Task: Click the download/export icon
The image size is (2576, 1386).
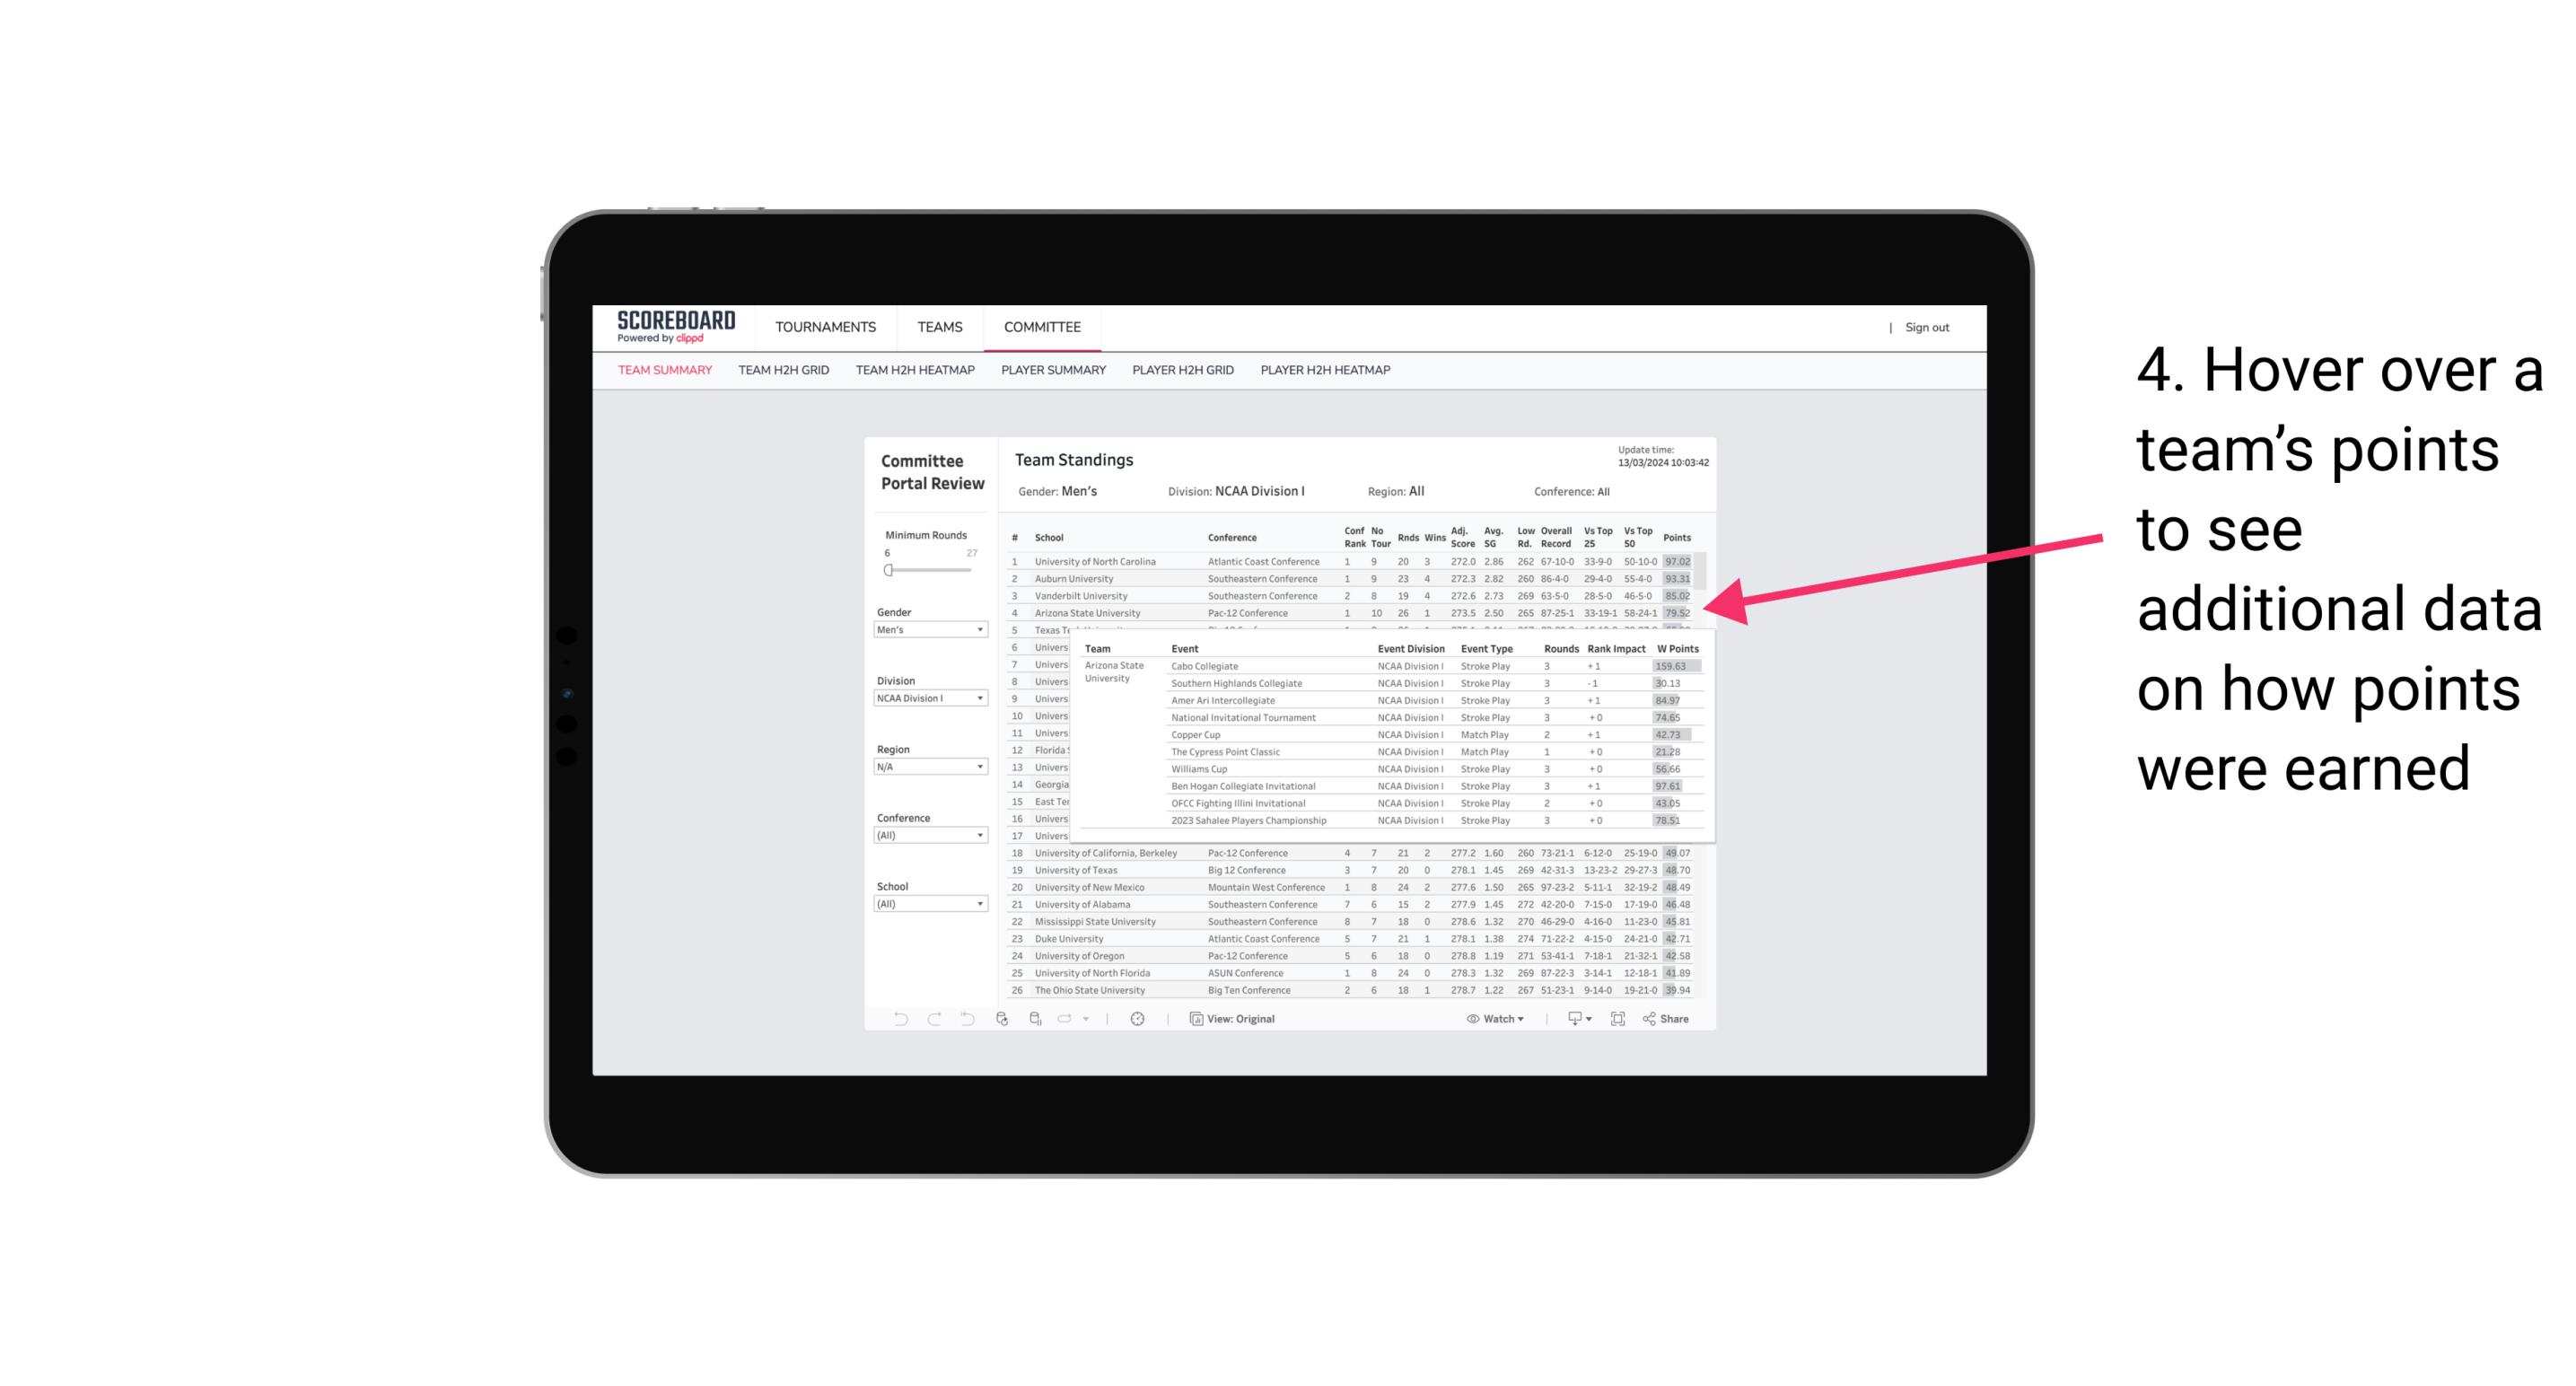Action: [x=1572, y=1019]
